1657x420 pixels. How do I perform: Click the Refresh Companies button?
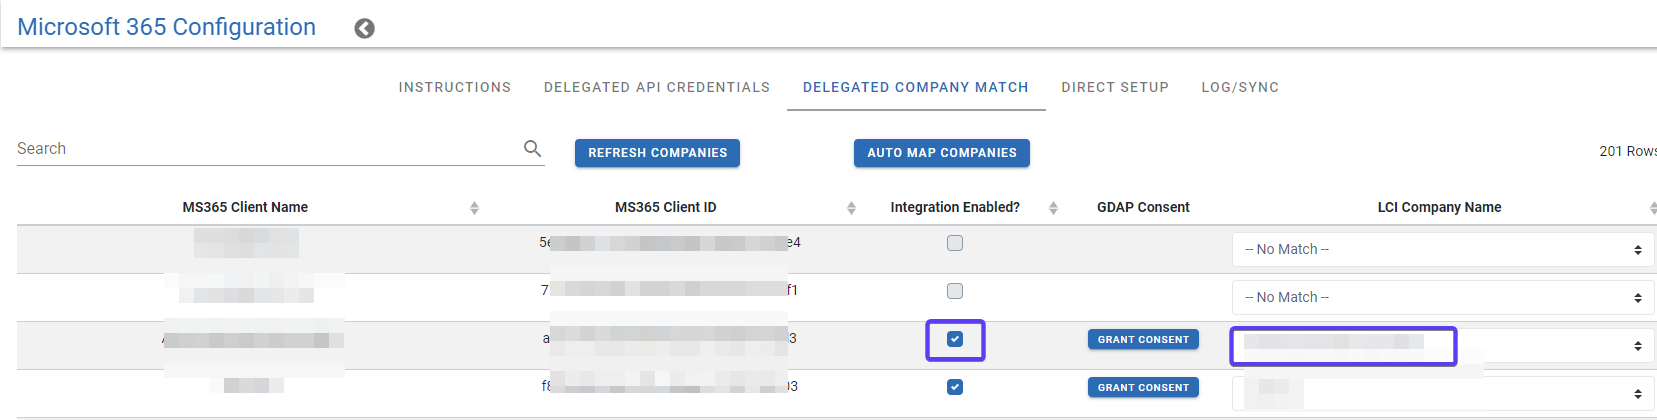pos(657,153)
